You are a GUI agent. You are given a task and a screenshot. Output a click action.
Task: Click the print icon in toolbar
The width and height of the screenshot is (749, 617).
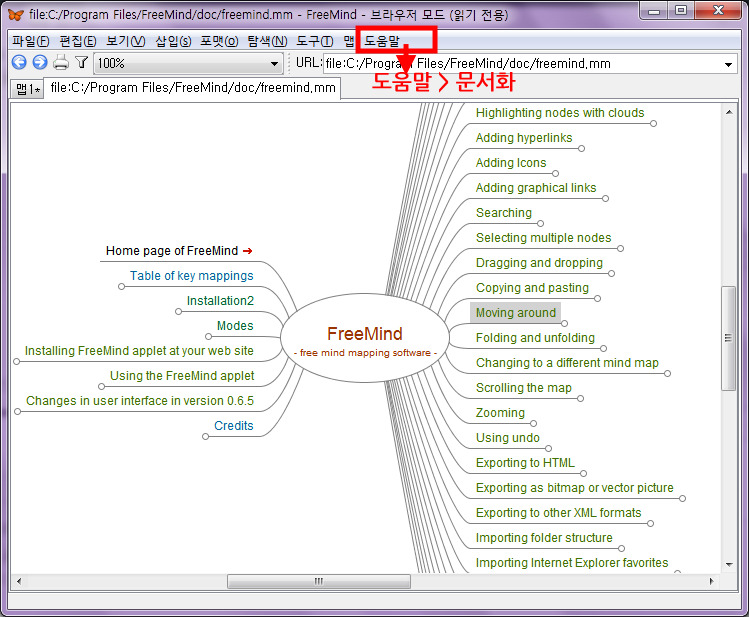[x=61, y=63]
